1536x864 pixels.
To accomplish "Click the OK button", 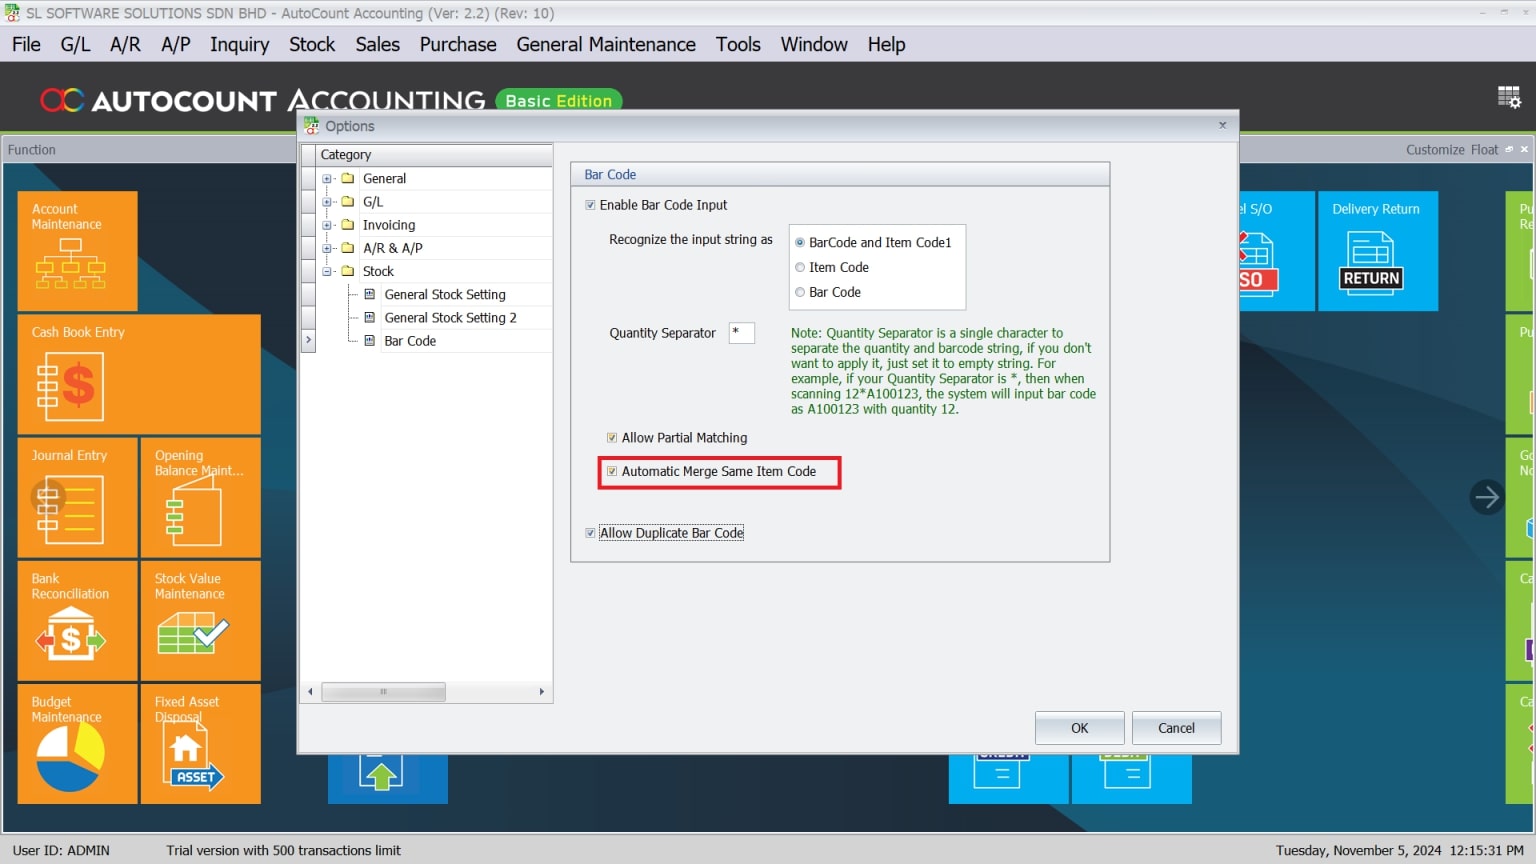I will 1079,728.
